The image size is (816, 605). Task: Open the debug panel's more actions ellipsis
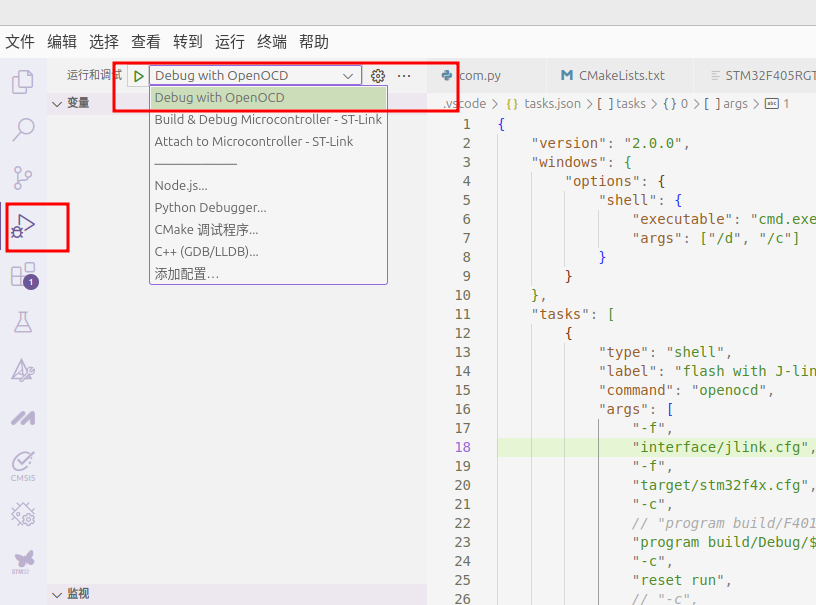tap(404, 76)
